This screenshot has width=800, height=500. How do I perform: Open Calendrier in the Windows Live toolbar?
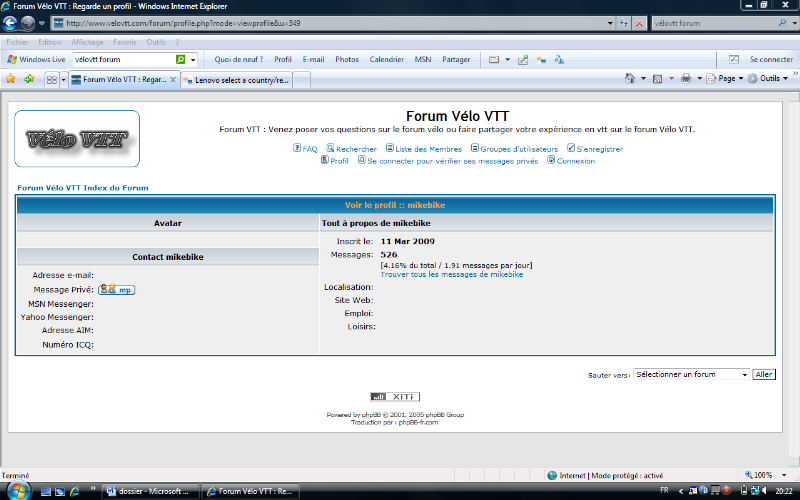(387, 59)
